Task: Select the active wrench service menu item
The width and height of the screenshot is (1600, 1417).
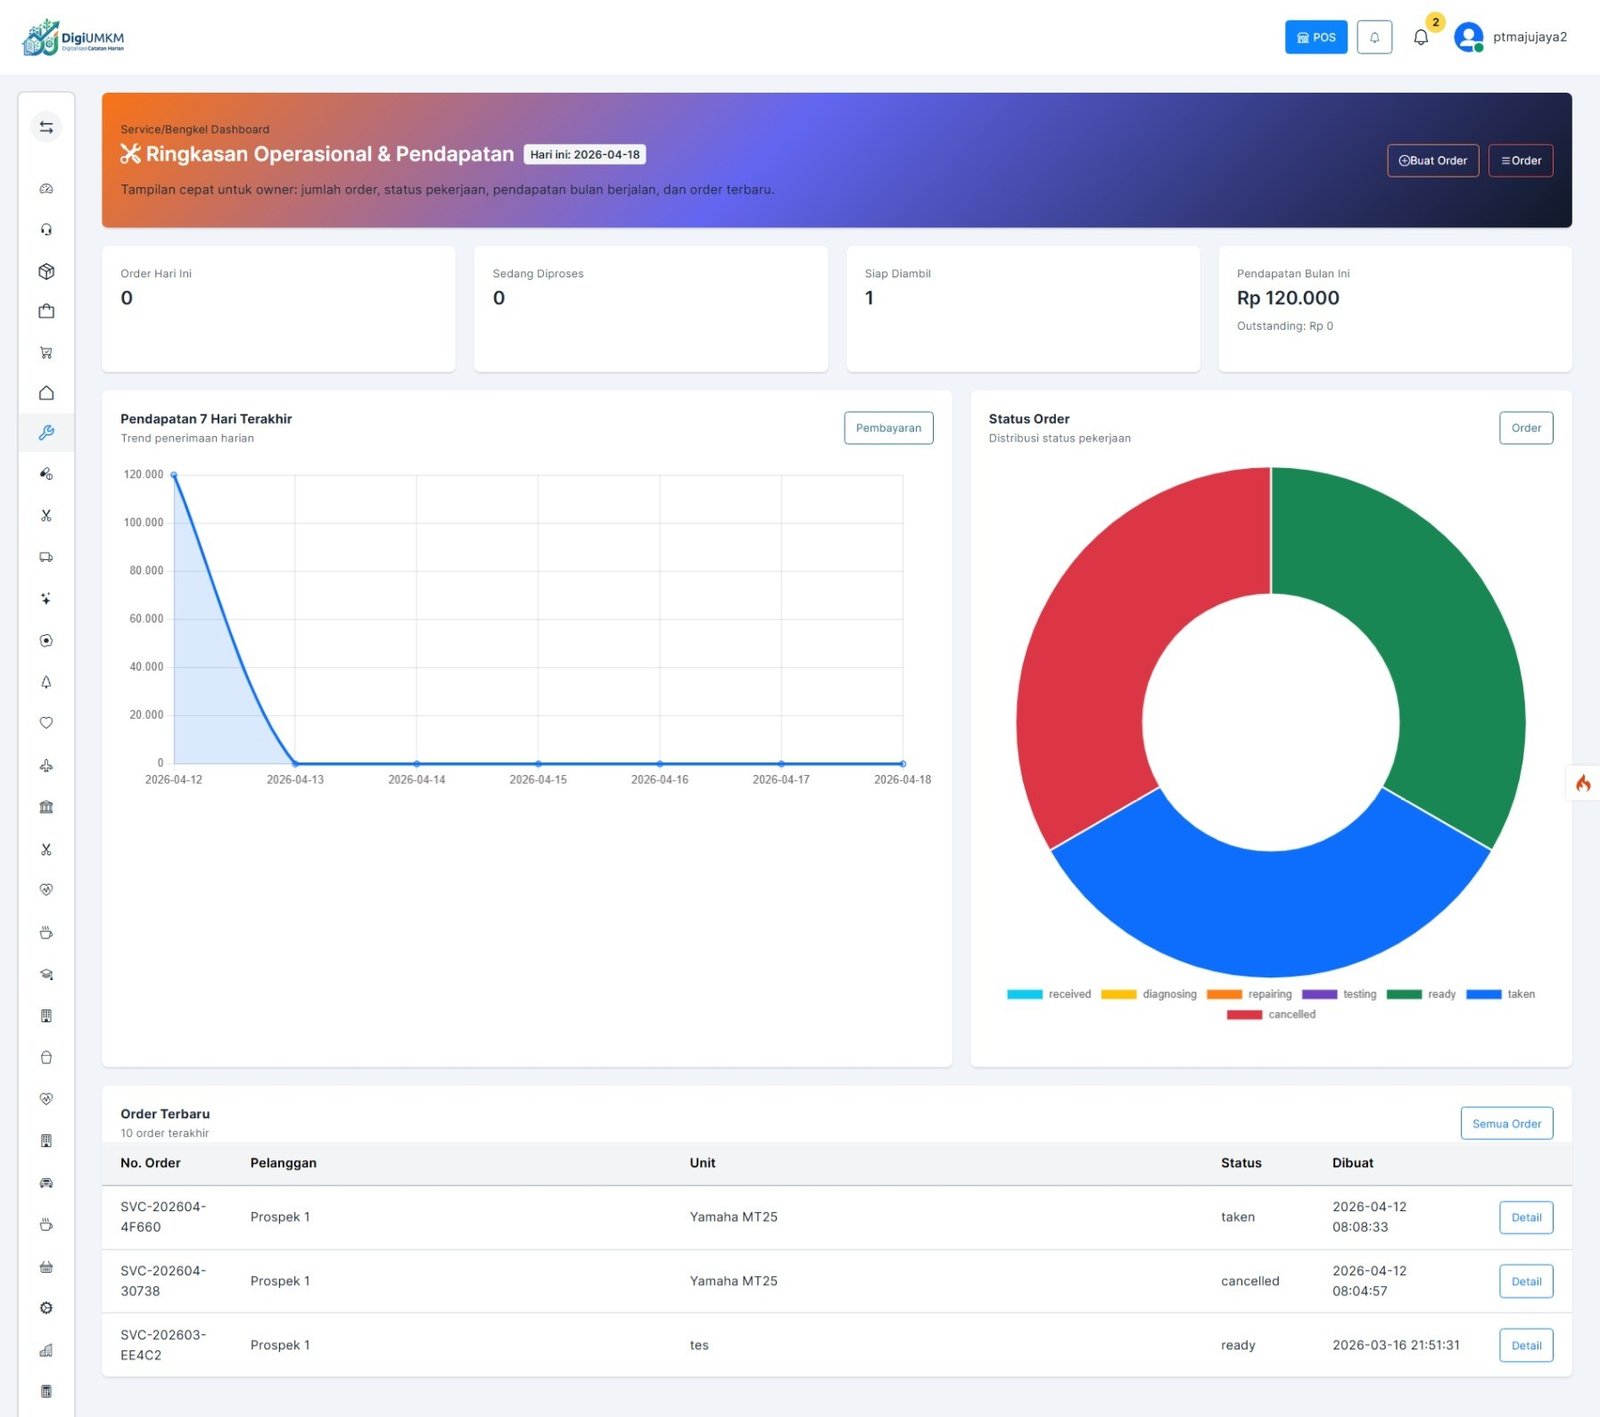Action: pyautogui.click(x=46, y=433)
